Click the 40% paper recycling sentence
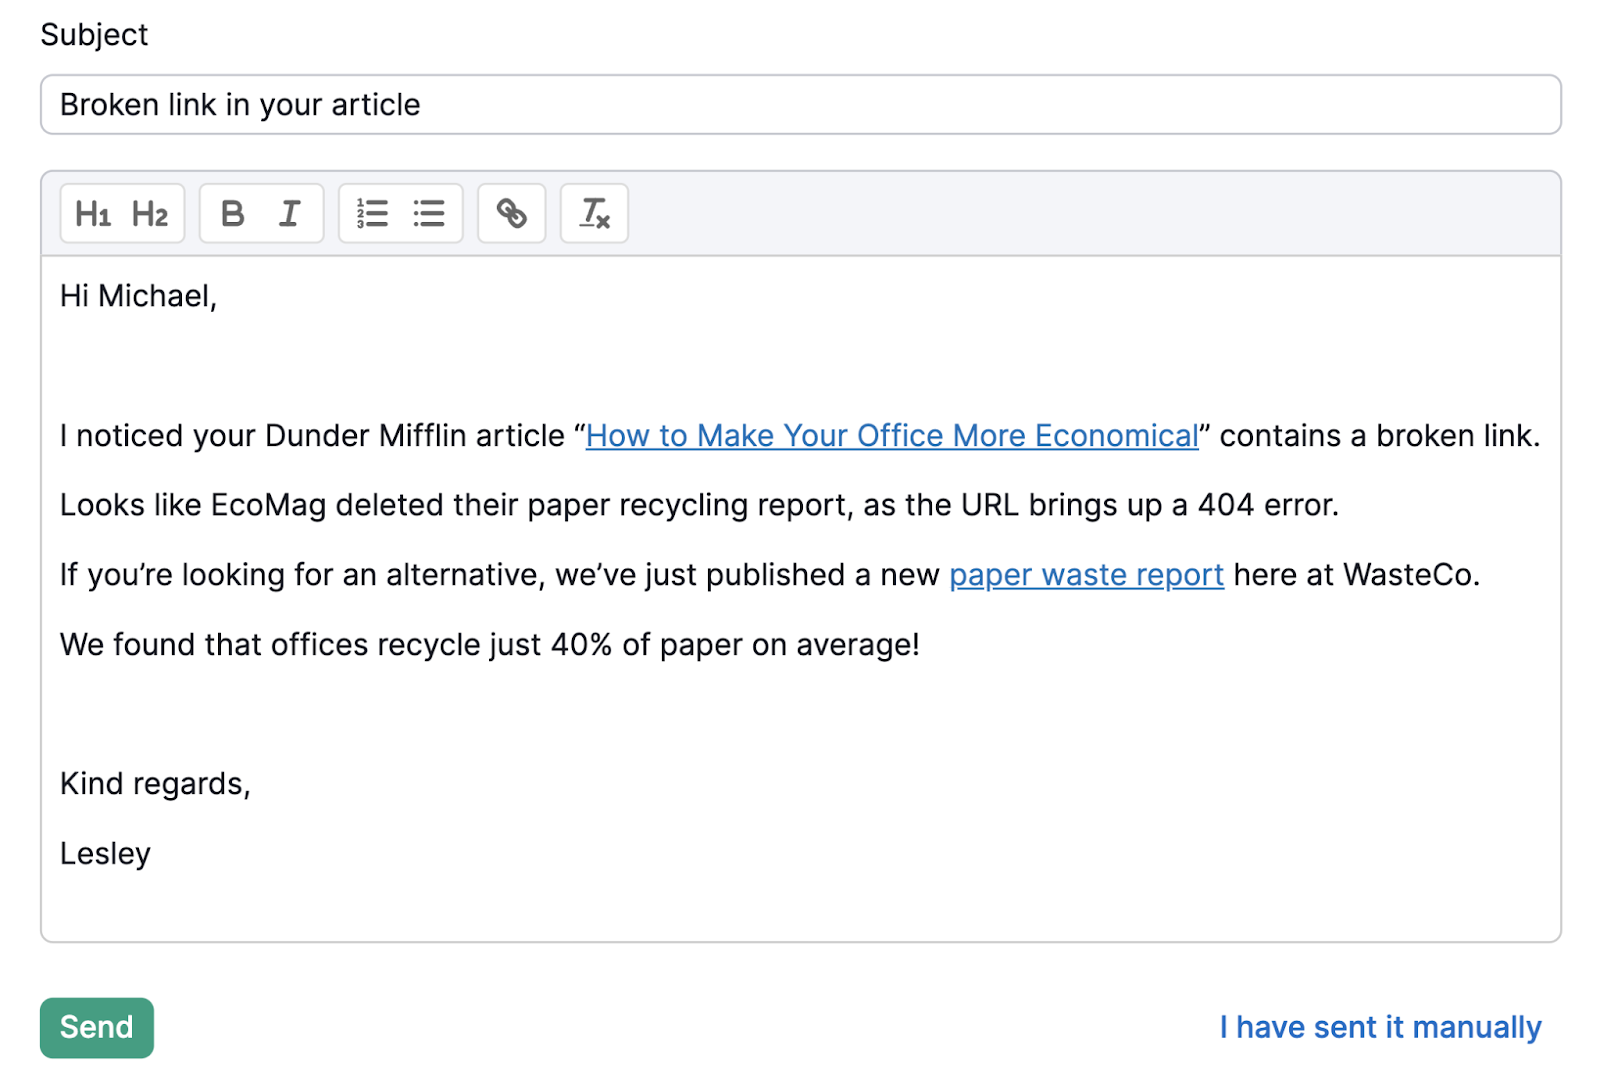 490,644
